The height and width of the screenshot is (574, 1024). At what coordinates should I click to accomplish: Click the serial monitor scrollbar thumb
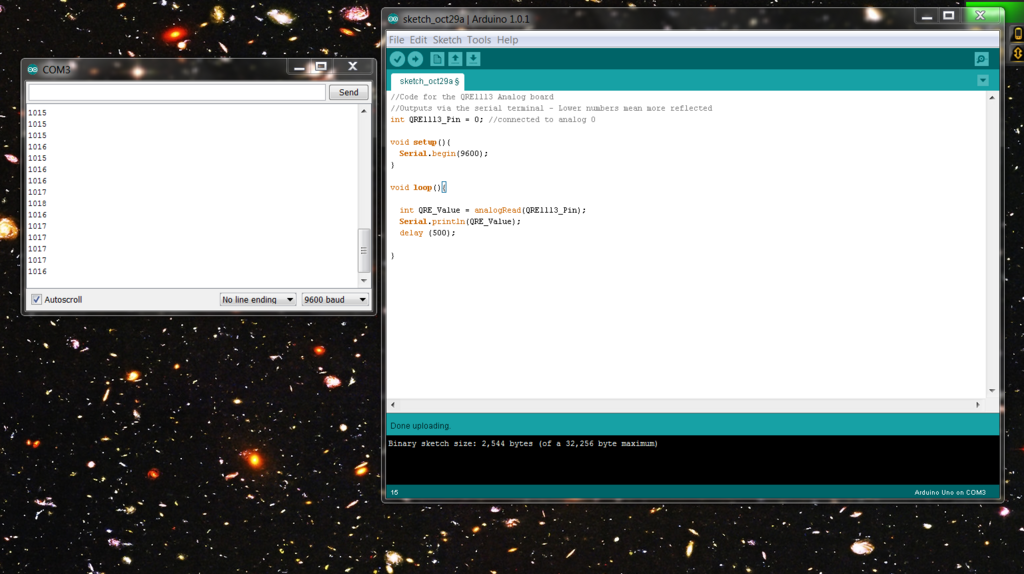tap(364, 250)
